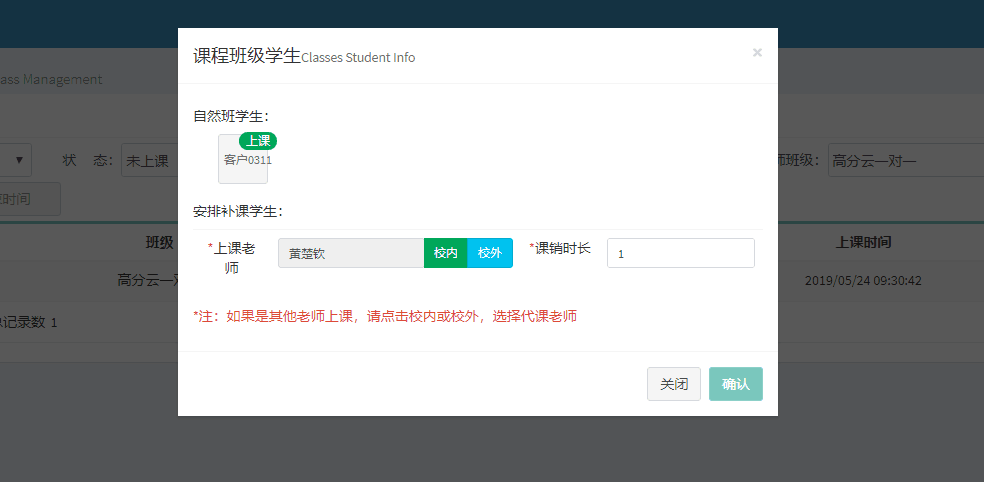Open the 状态 dropdown showing 未上课
The image size is (984, 482).
[148, 160]
